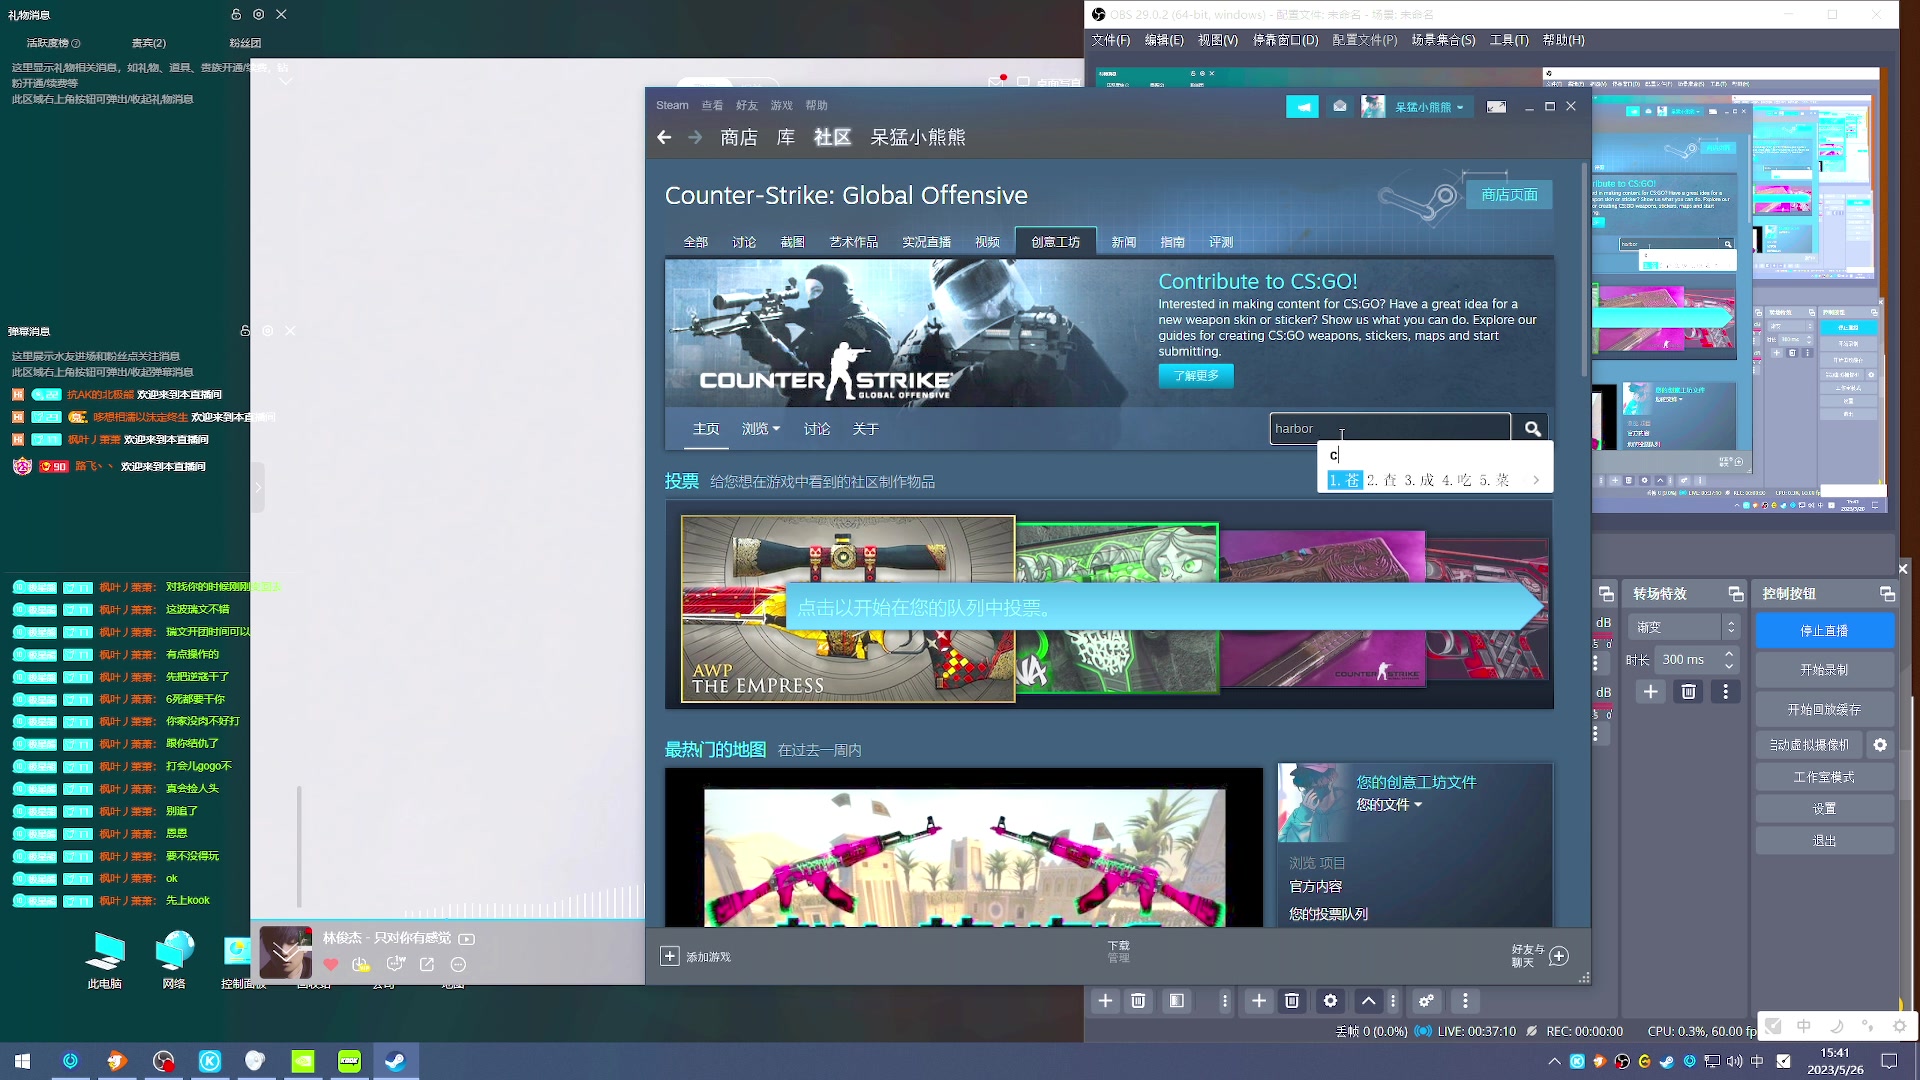
Task: Add a transition with plus button
Action: click(1651, 691)
